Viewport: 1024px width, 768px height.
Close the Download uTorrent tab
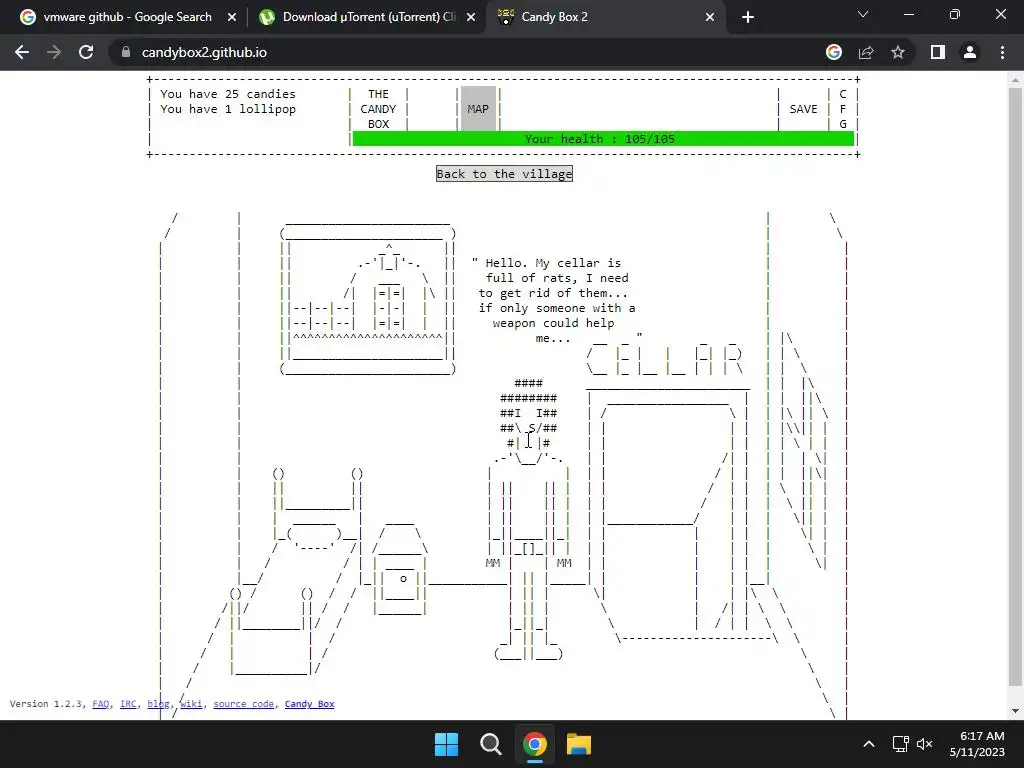tap(471, 17)
